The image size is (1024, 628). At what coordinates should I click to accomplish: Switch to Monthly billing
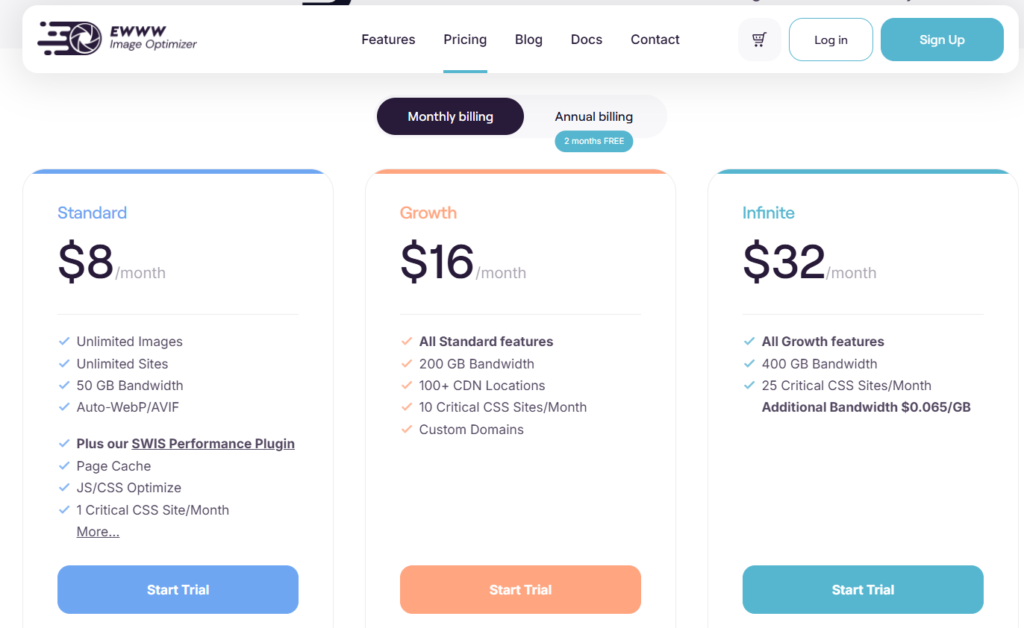click(450, 117)
